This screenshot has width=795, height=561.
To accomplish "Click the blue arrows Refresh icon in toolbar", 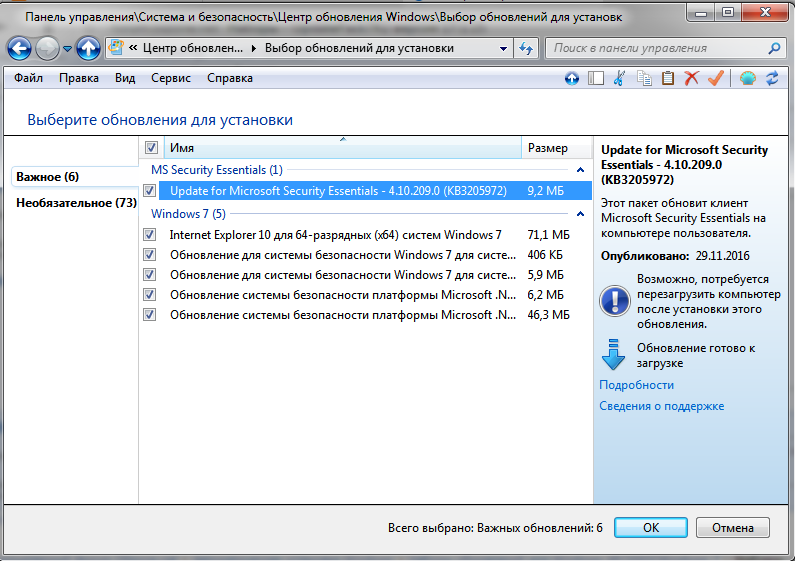I will pyautogui.click(x=772, y=78).
